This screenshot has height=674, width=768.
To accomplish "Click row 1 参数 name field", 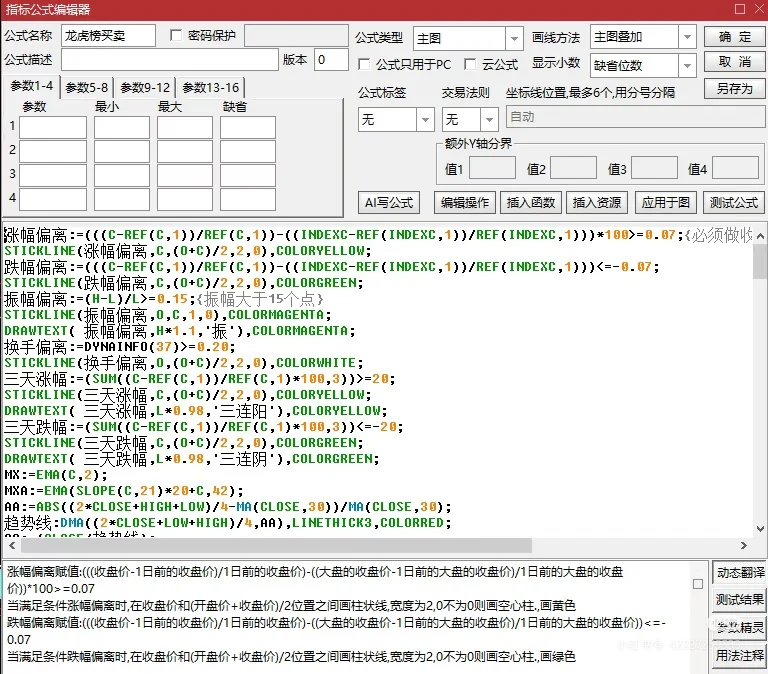I will pos(53,127).
